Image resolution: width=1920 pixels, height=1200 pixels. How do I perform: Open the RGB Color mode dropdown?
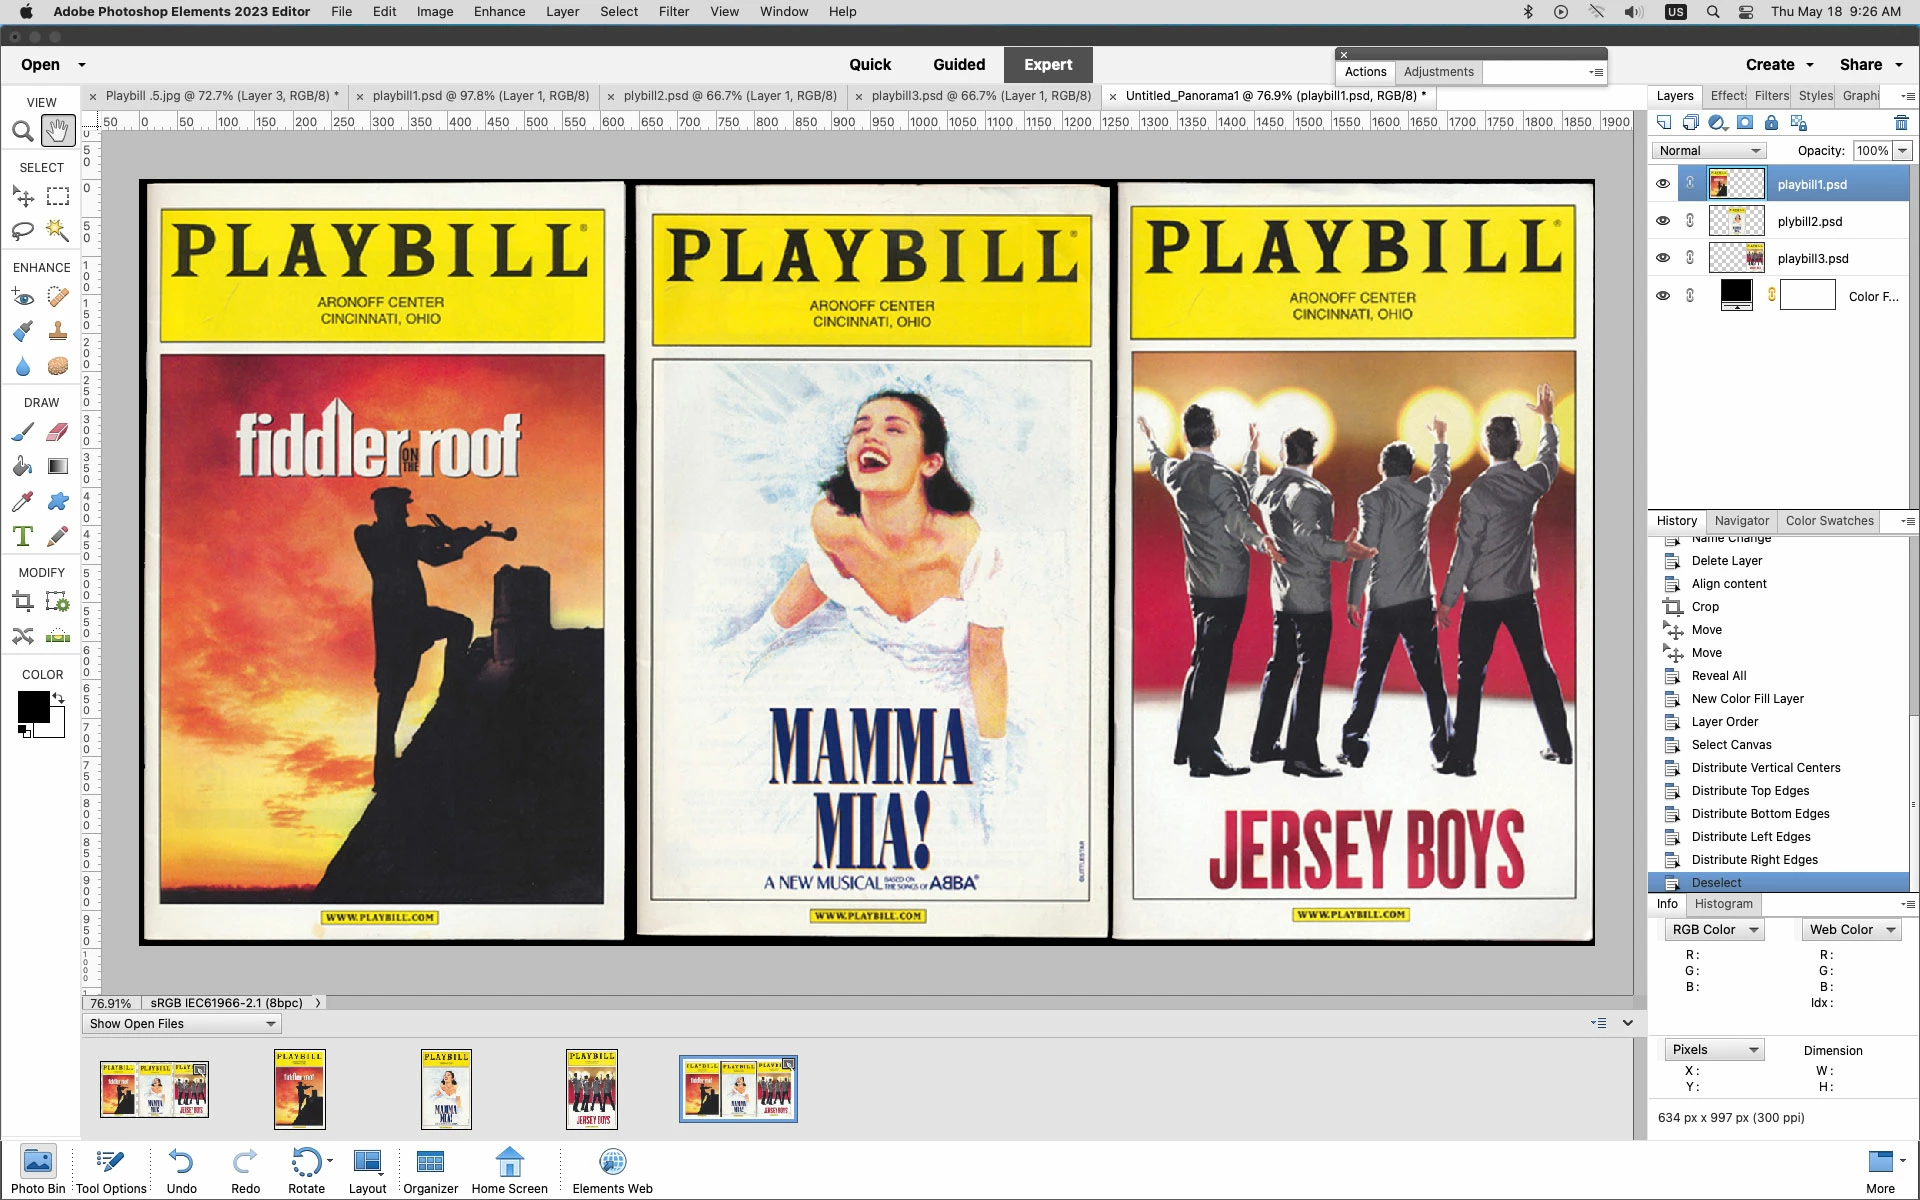(x=1714, y=929)
